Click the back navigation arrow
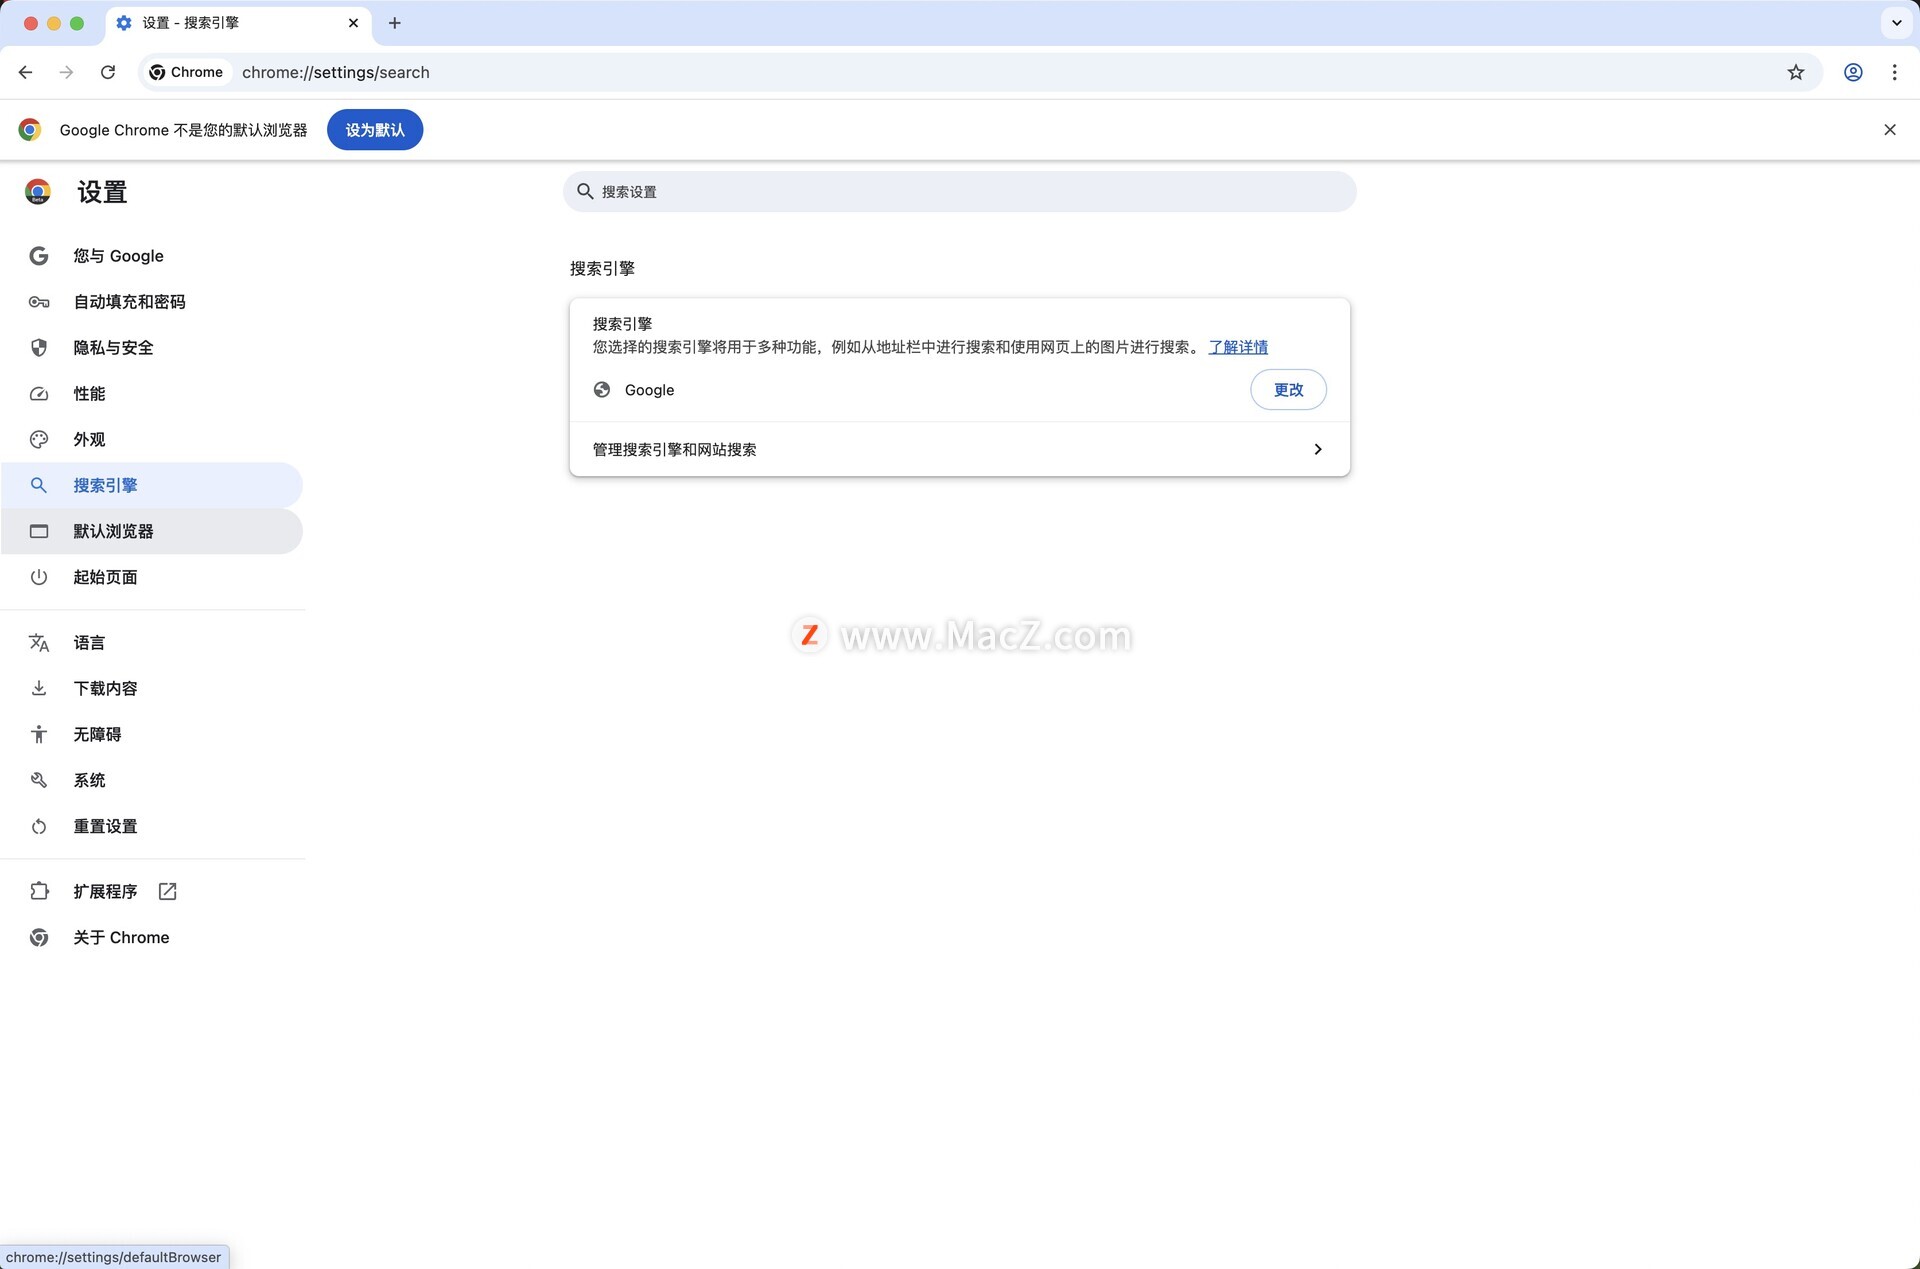The height and width of the screenshot is (1269, 1920). [26, 72]
